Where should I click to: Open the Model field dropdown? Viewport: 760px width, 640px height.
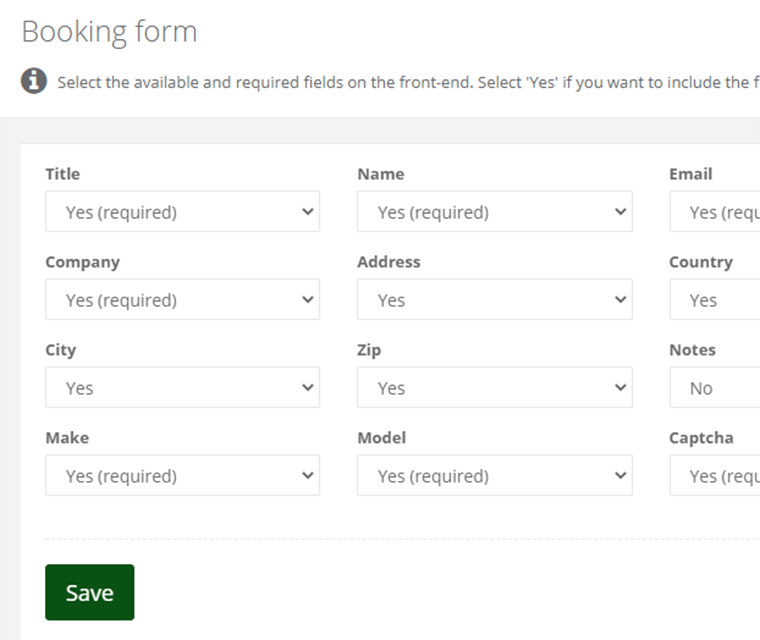[494, 475]
